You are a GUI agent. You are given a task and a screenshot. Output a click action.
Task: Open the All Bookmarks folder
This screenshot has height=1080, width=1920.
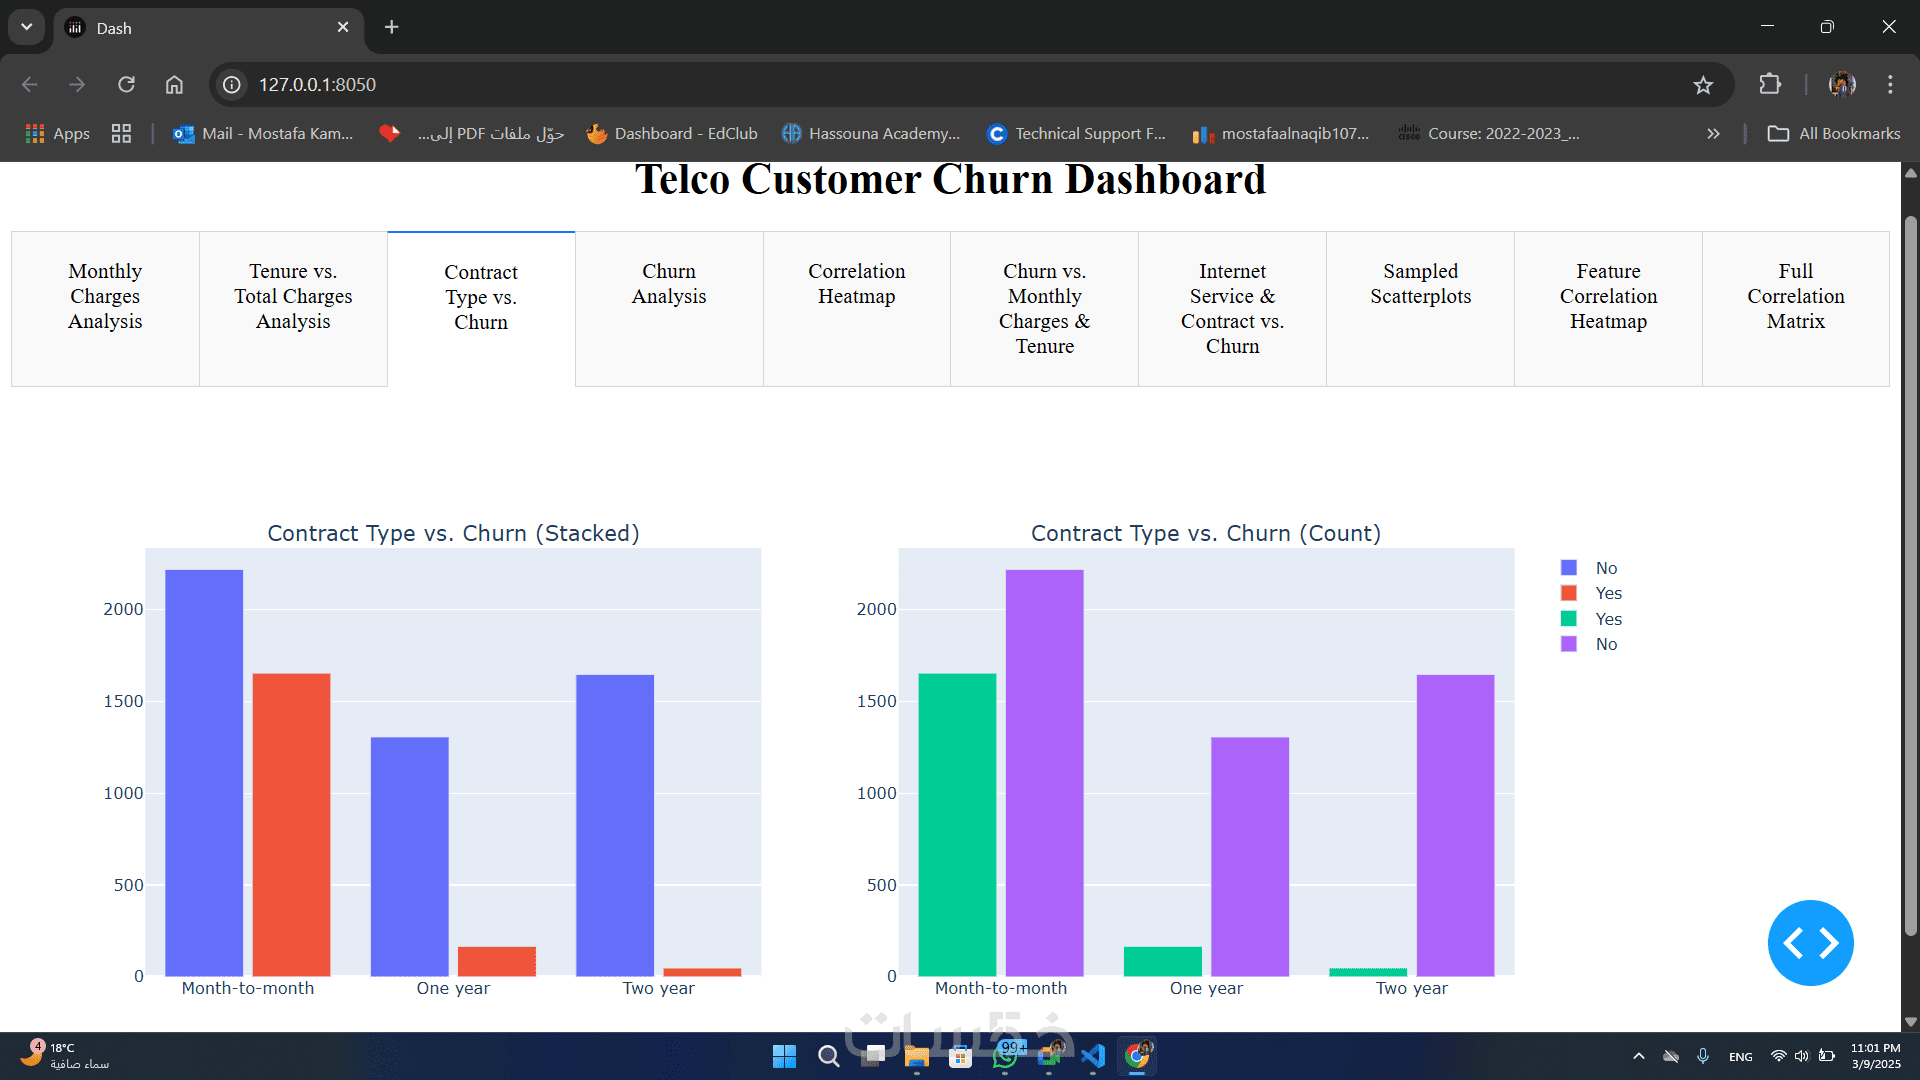tap(1834, 134)
